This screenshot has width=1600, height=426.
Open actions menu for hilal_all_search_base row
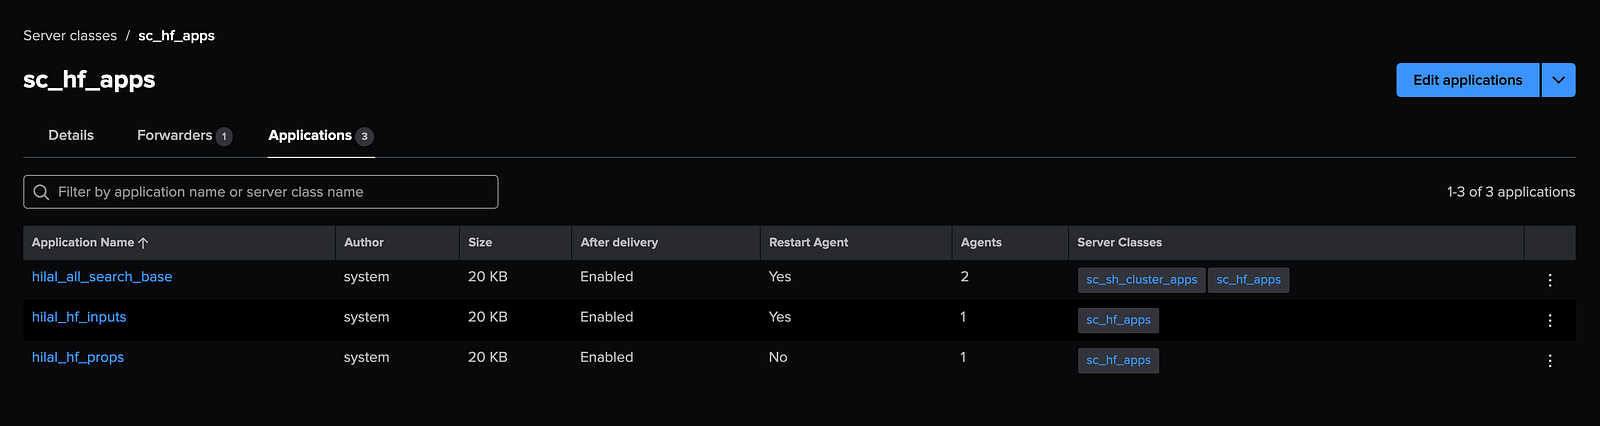click(x=1549, y=281)
